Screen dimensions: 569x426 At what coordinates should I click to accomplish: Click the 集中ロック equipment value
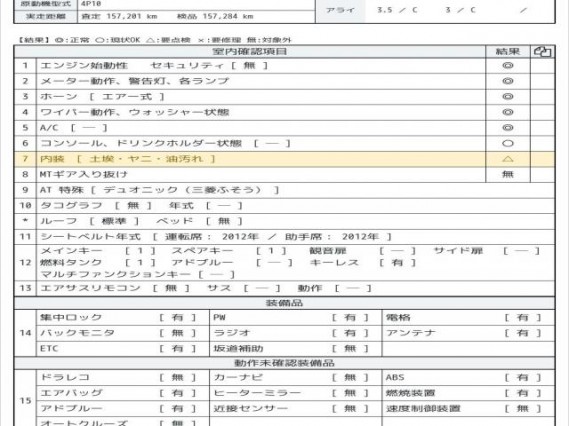click(177, 318)
